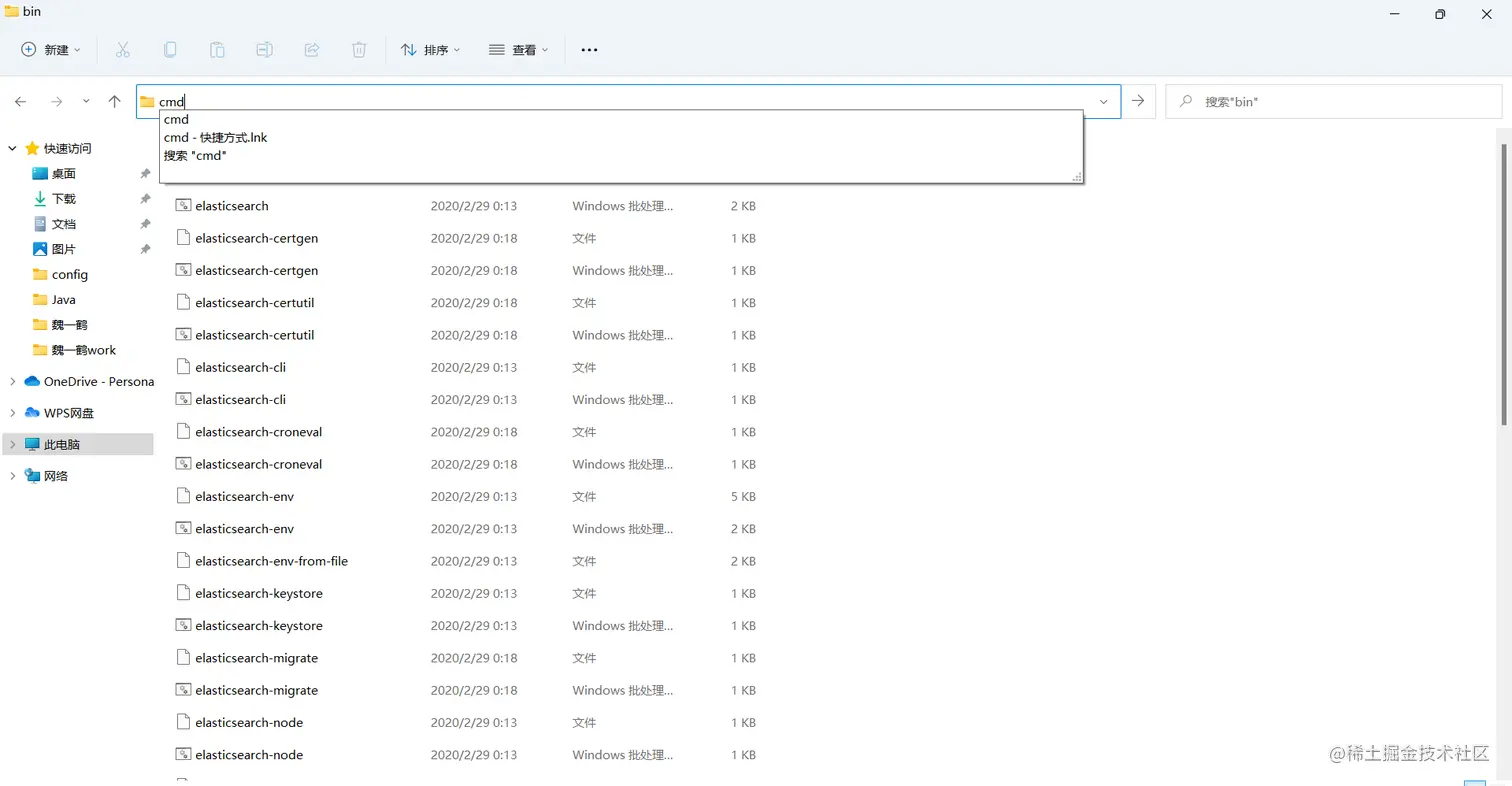Open the 排序 sort dropdown
Viewport: 1512px width, 786px height.
click(x=430, y=49)
